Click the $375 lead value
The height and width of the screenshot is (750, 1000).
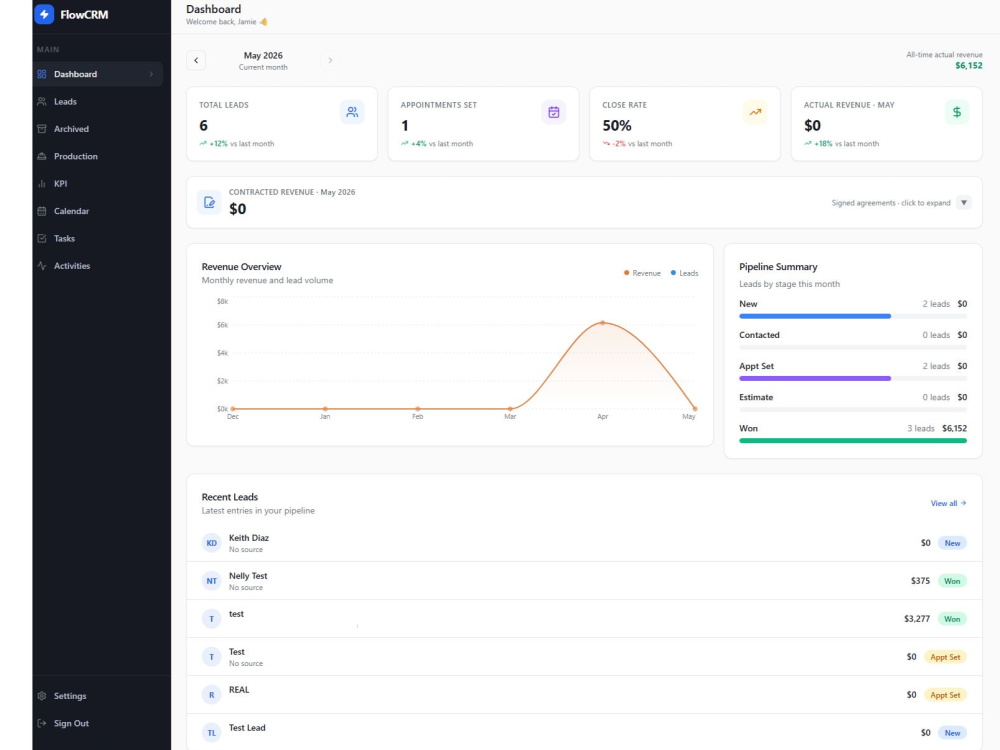[920, 581]
